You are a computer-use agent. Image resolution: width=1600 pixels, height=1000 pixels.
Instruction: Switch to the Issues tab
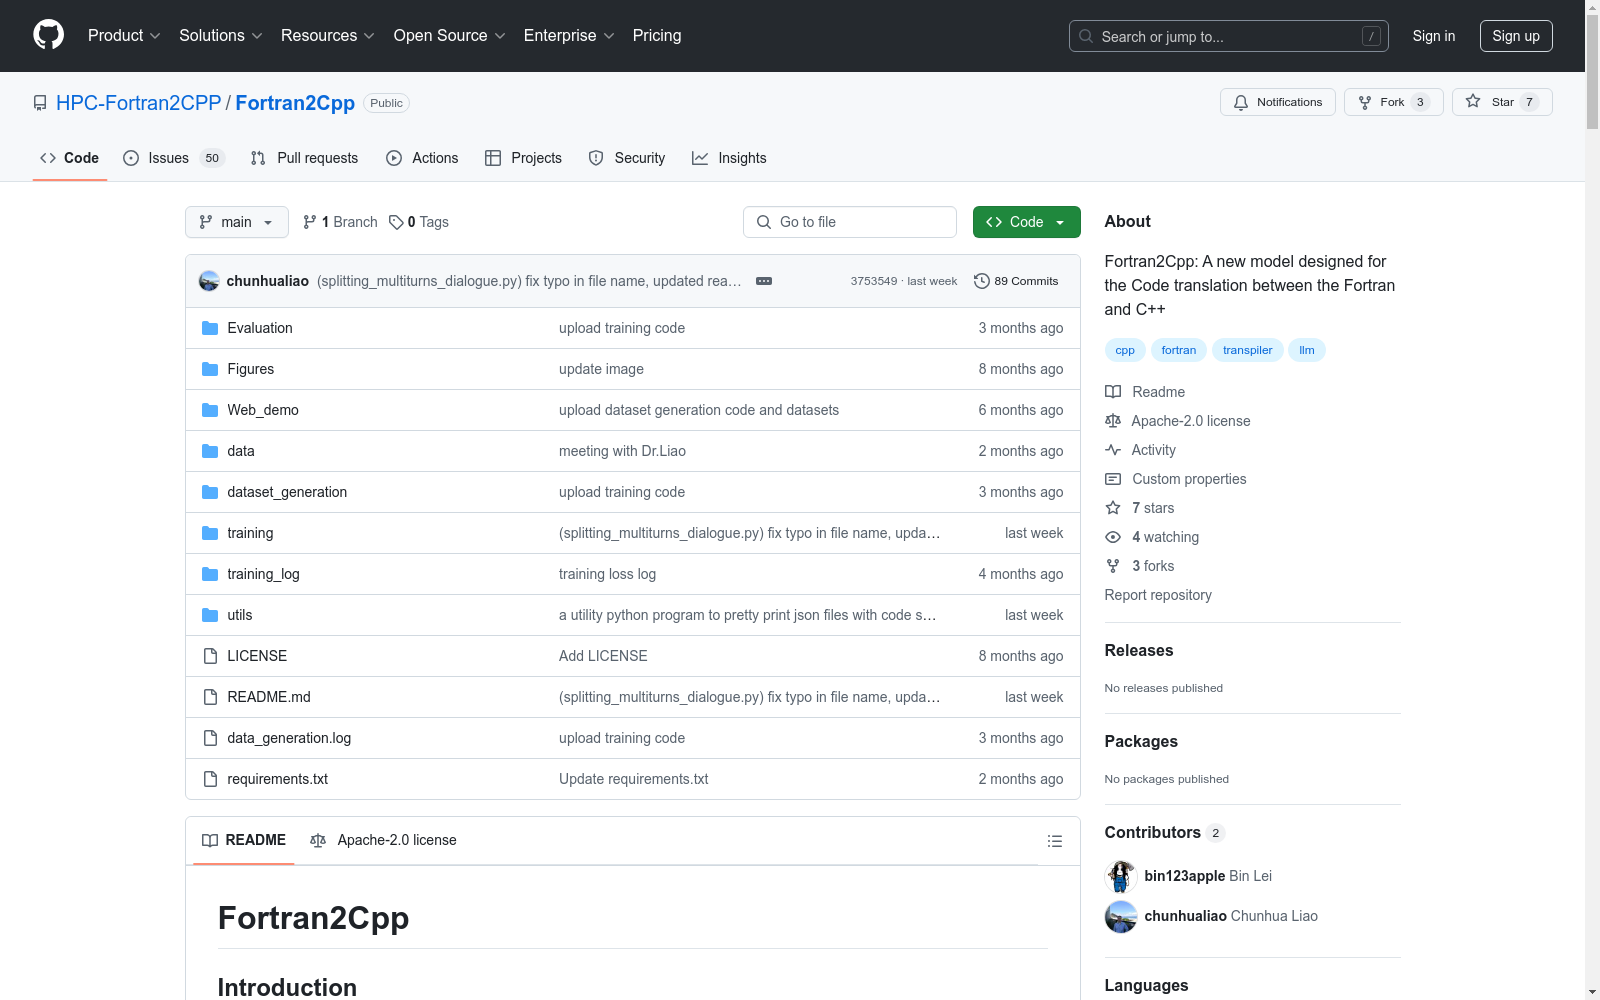(x=174, y=158)
